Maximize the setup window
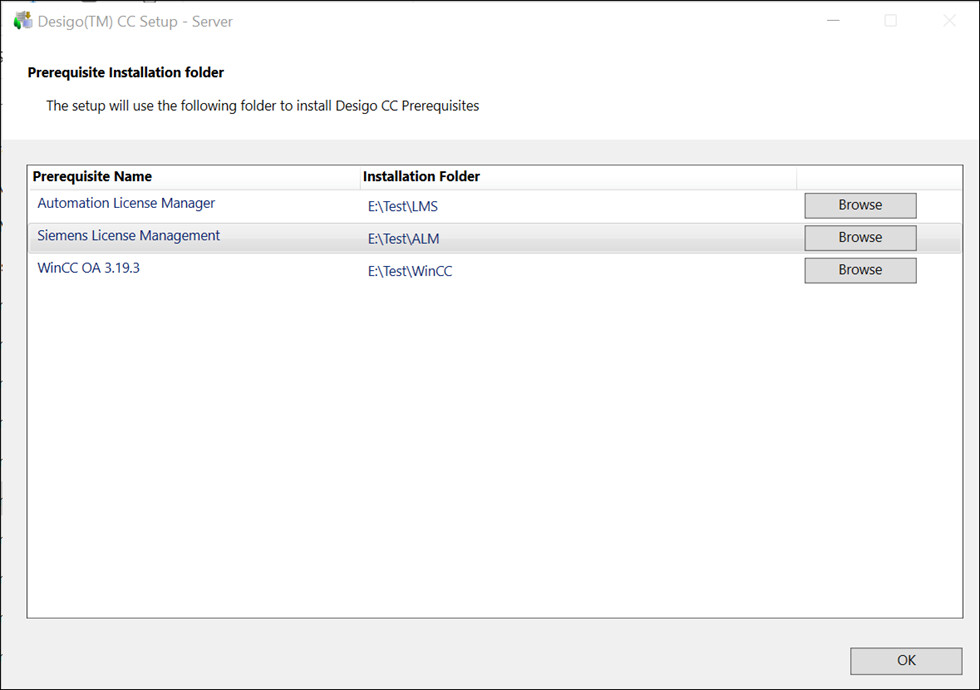The height and width of the screenshot is (690, 980). click(x=890, y=21)
